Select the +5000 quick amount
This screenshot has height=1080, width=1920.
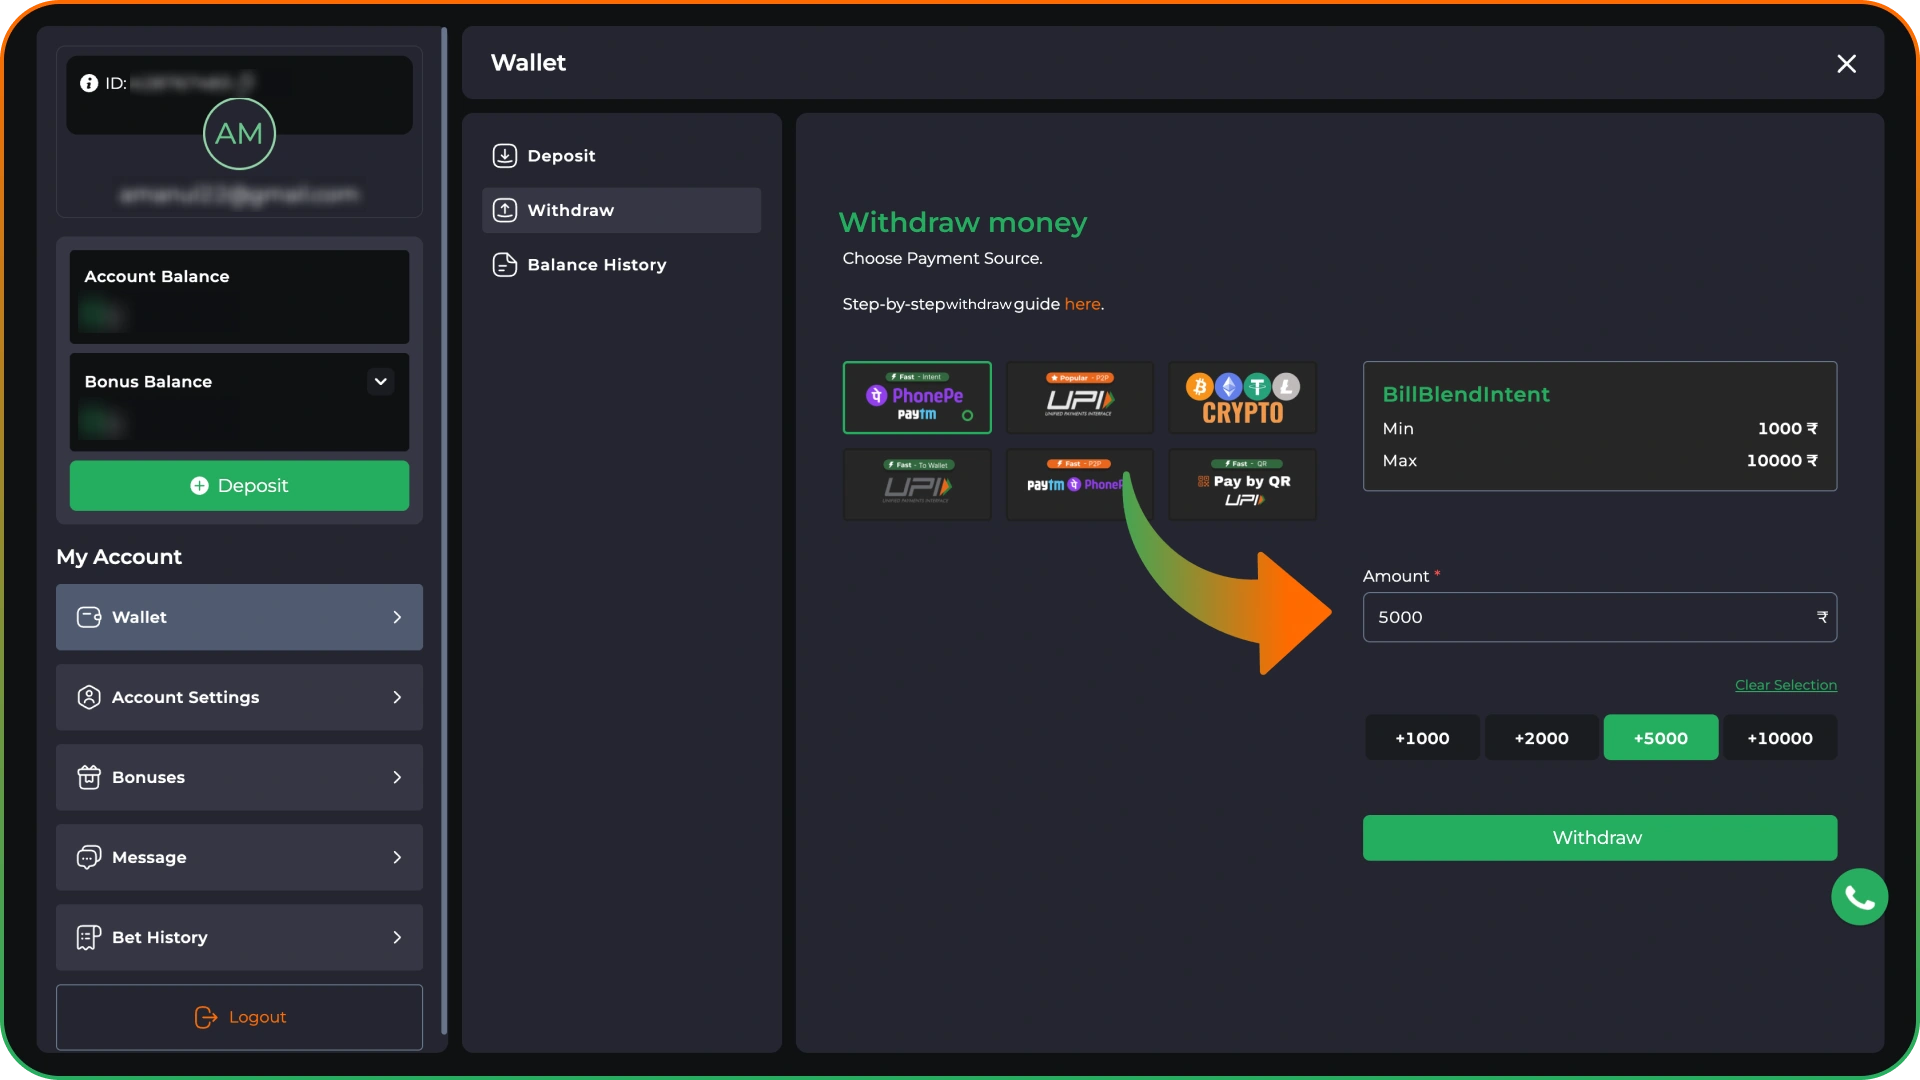[x=1660, y=738]
